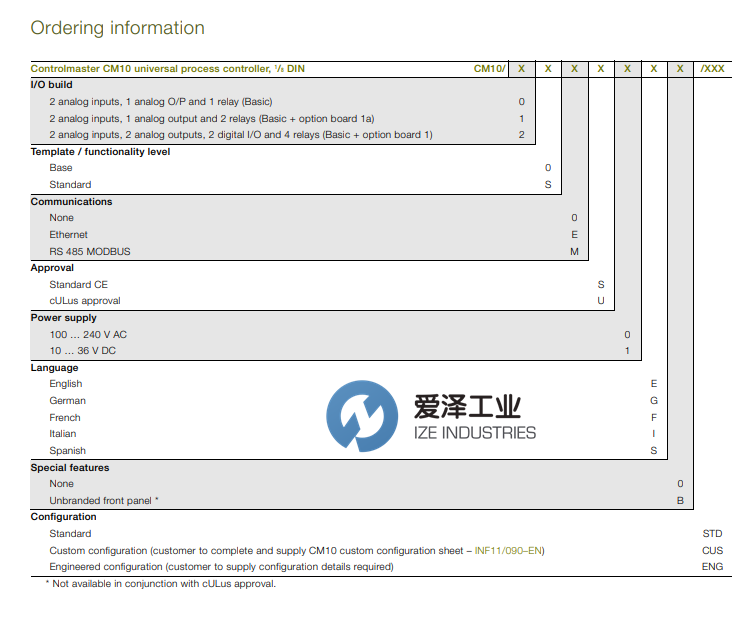The image size is (751, 621).
Task: Click the first X box after CM10/
Action: tap(521, 69)
